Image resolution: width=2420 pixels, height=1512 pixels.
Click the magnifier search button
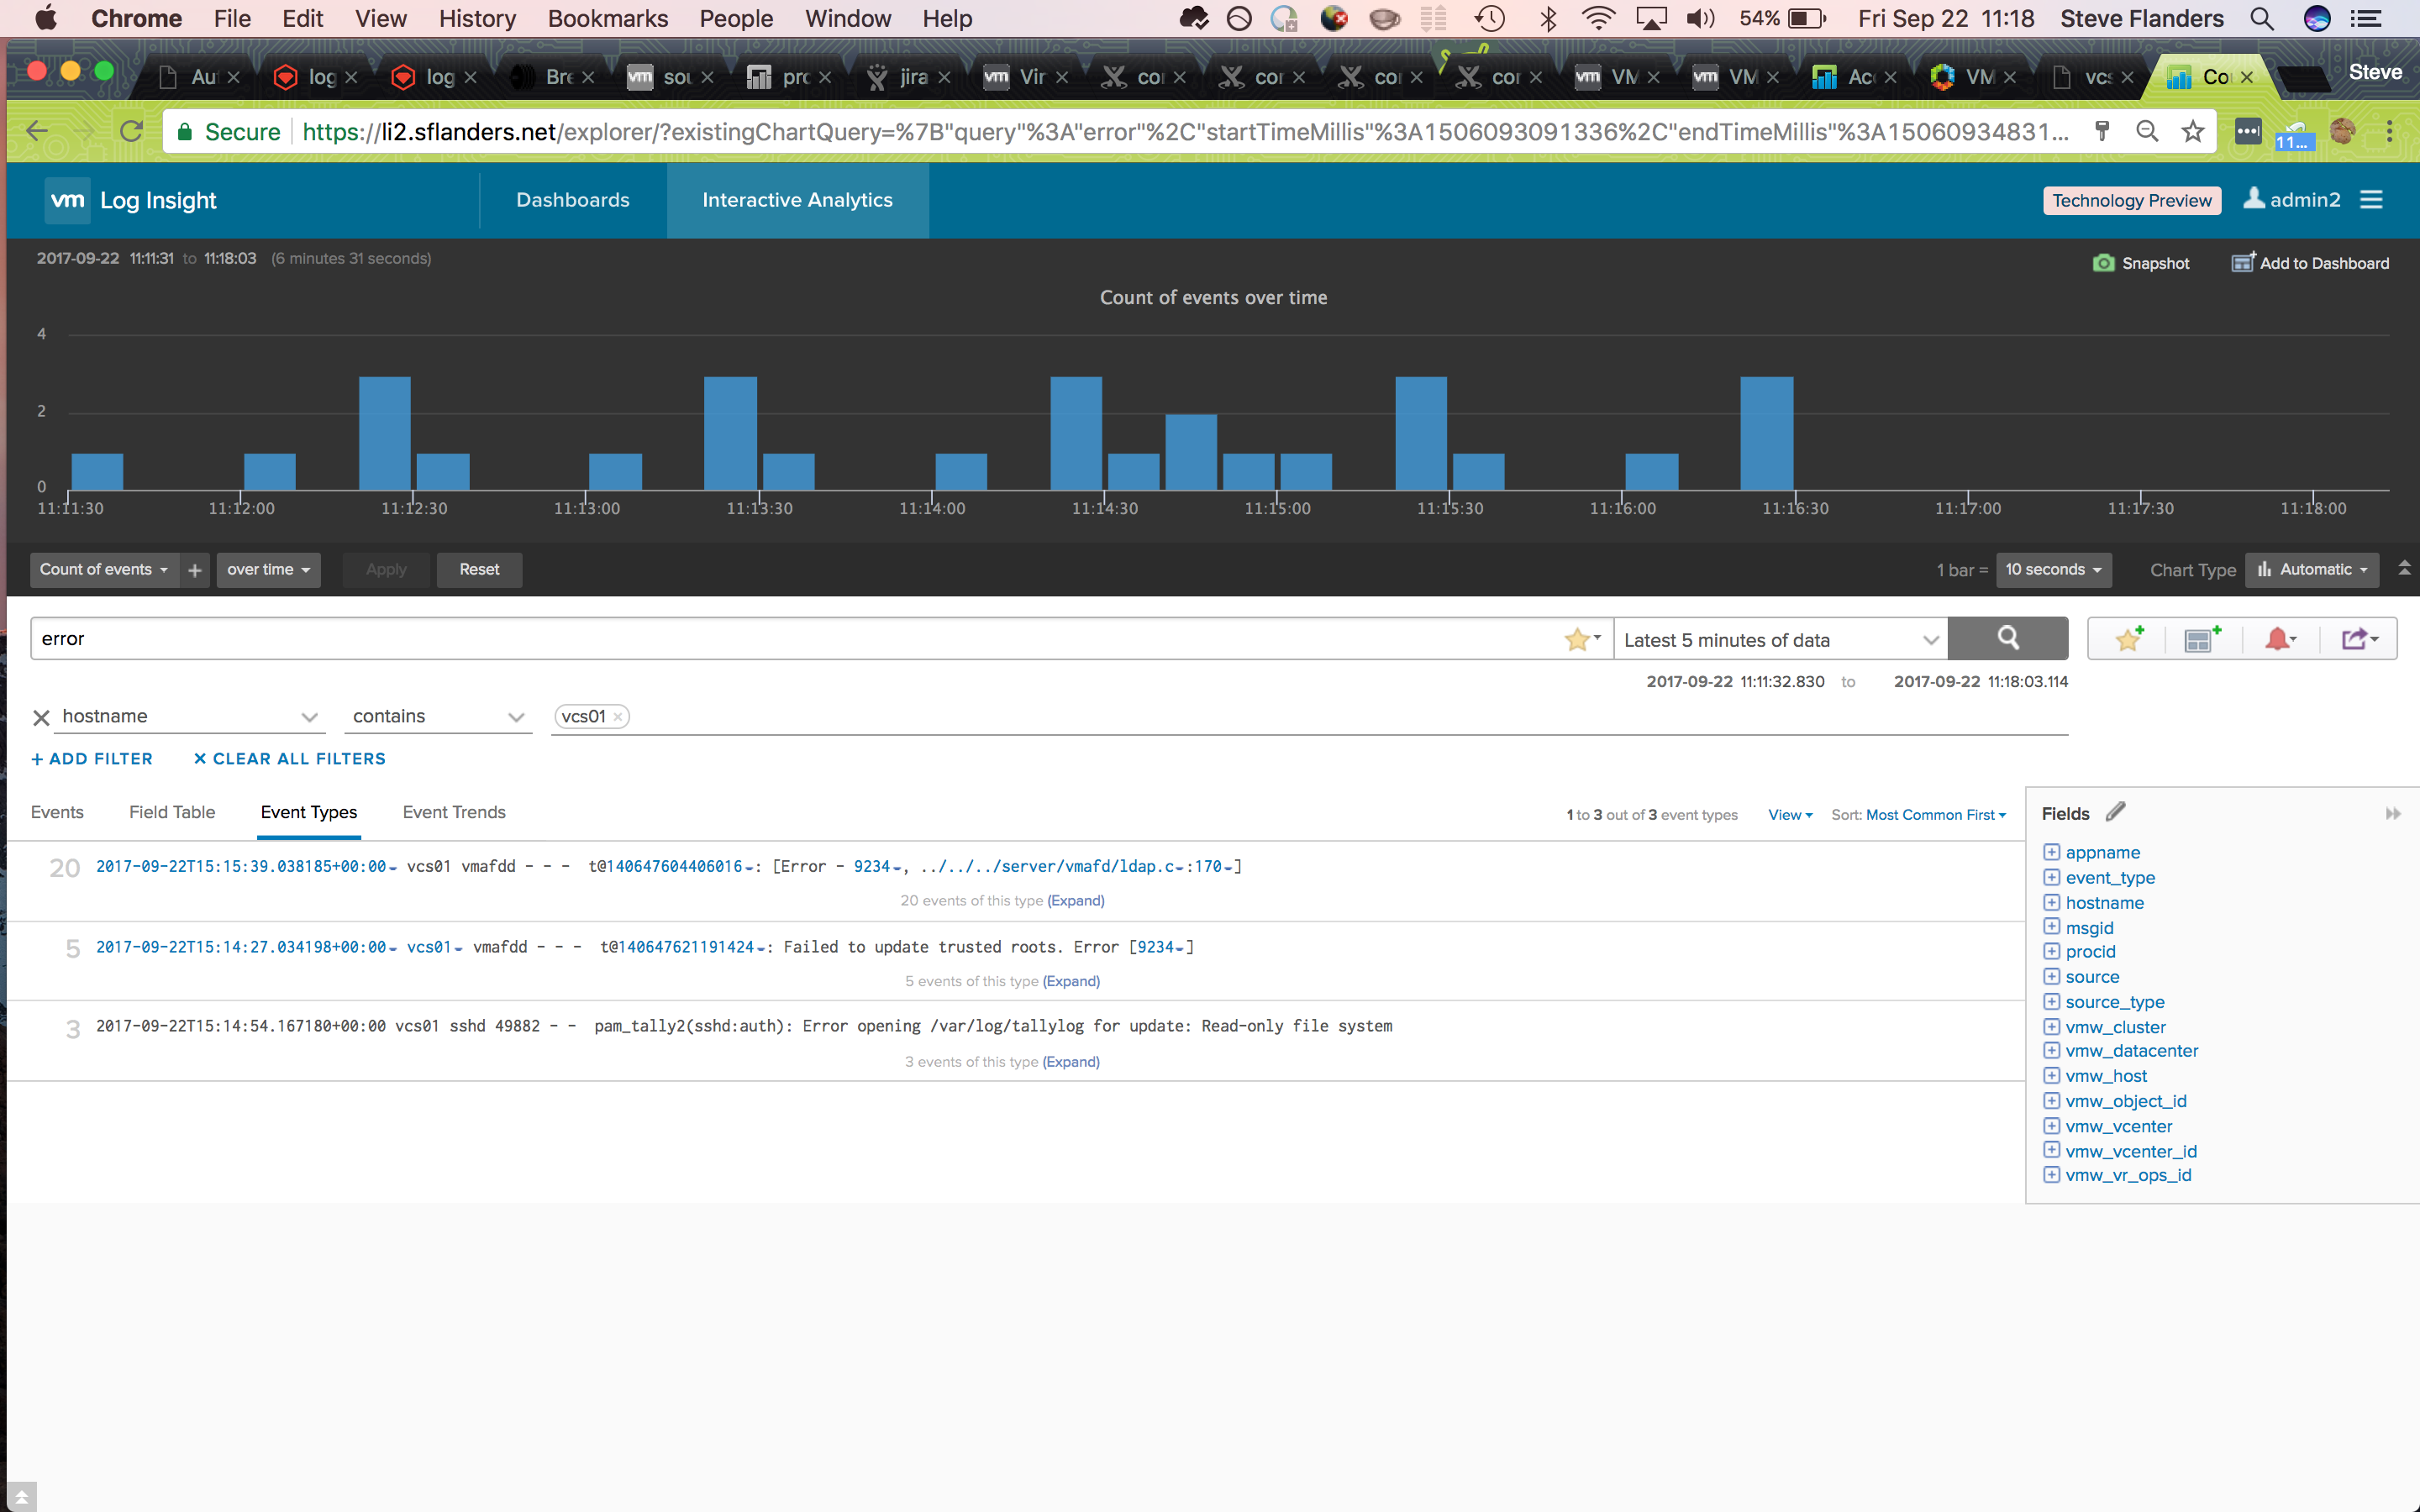coord(2007,639)
